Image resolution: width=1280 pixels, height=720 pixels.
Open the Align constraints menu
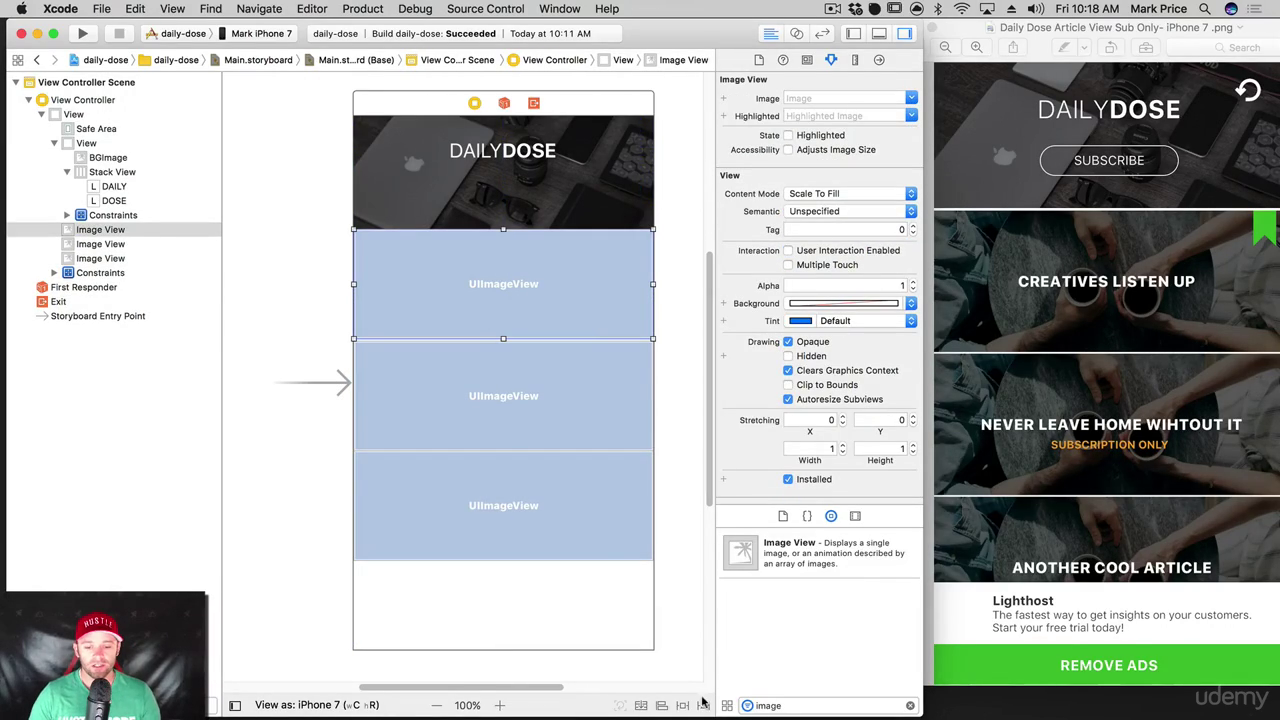(x=662, y=705)
